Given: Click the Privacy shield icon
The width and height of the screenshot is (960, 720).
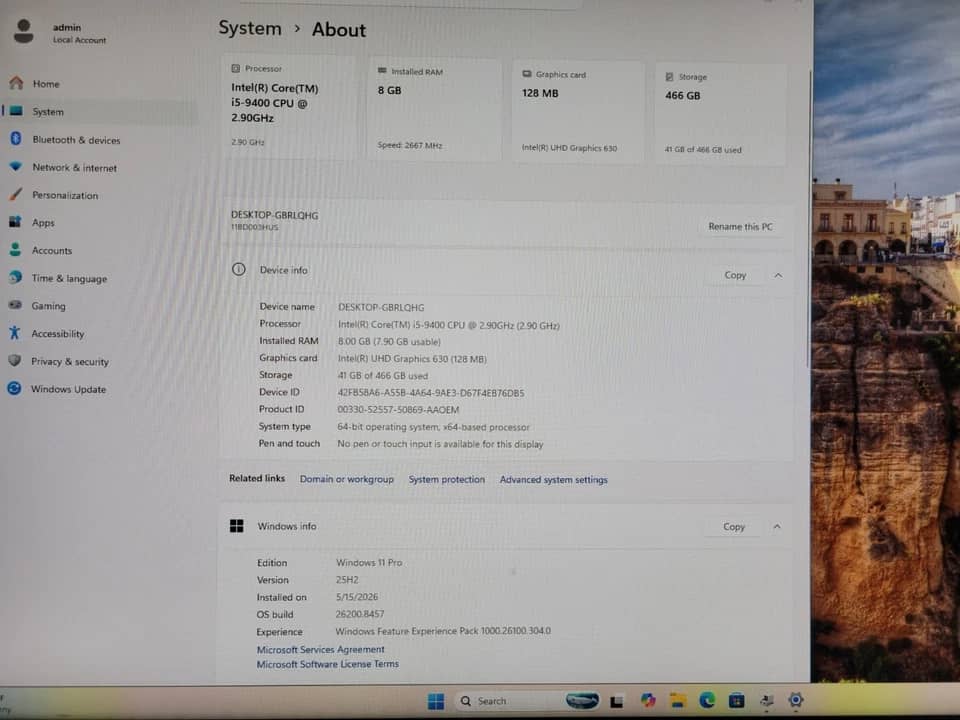Looking at the screenshot, I should click(15, 360).
